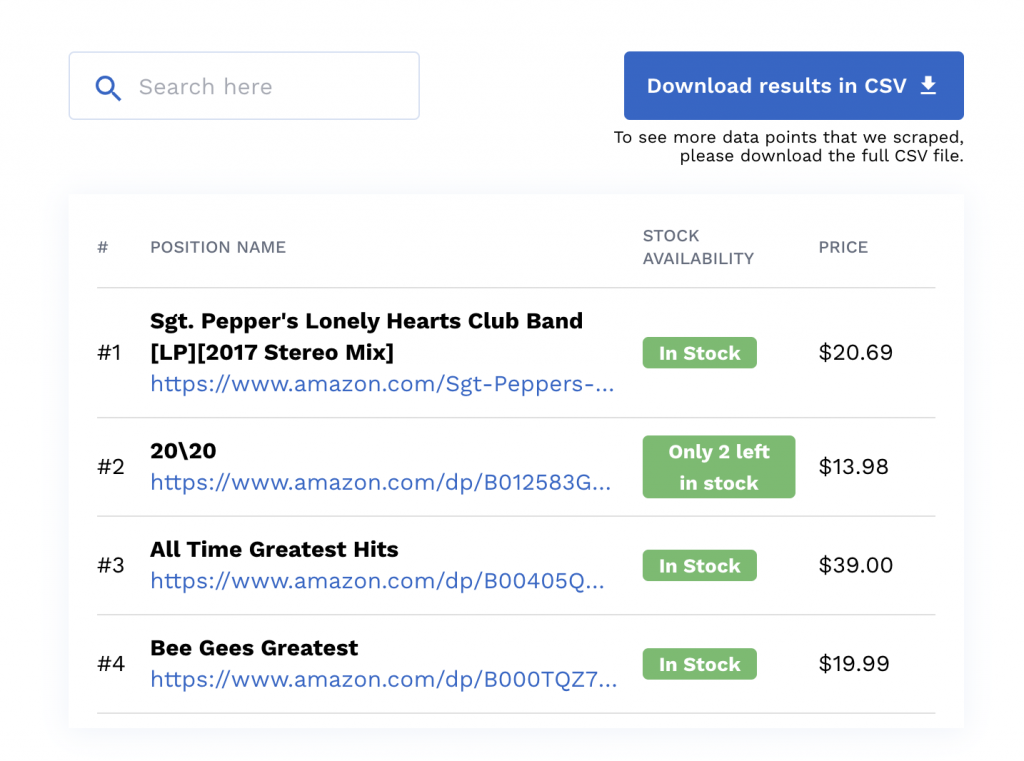Click the In Stock badge for Sgt. Pepper's

click(699, 352)
